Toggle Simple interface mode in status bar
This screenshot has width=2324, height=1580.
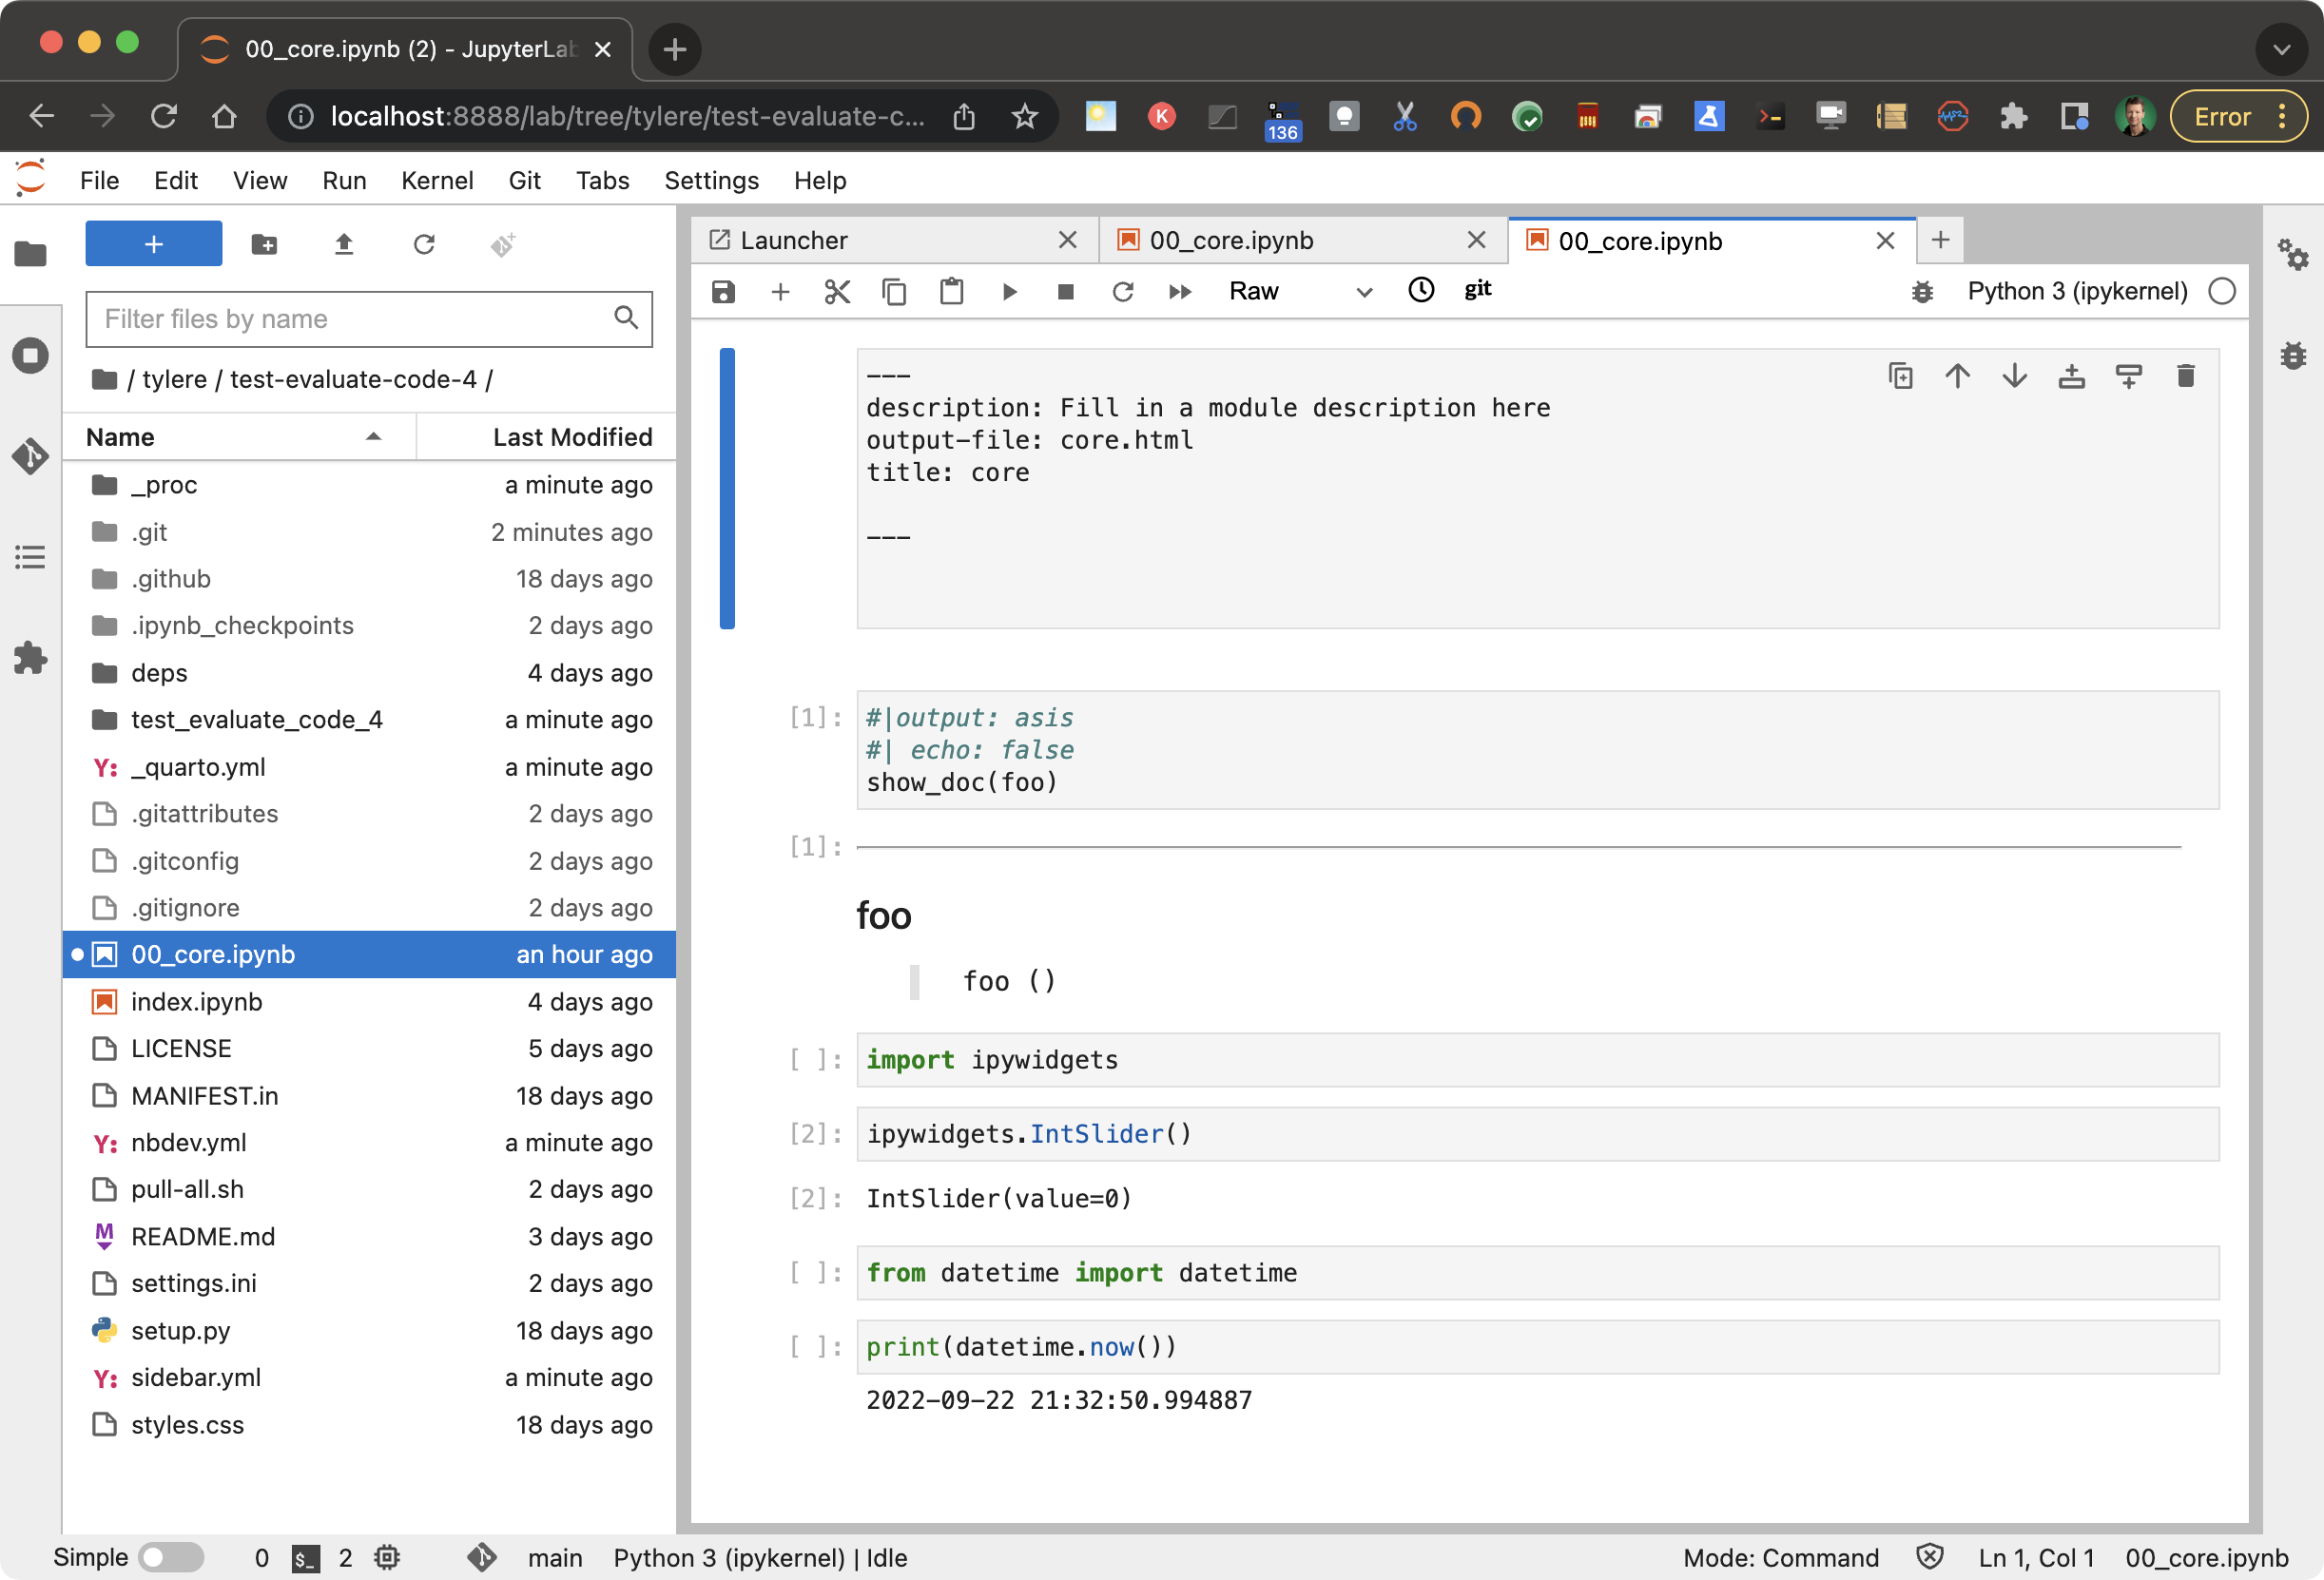[170, 1557]
